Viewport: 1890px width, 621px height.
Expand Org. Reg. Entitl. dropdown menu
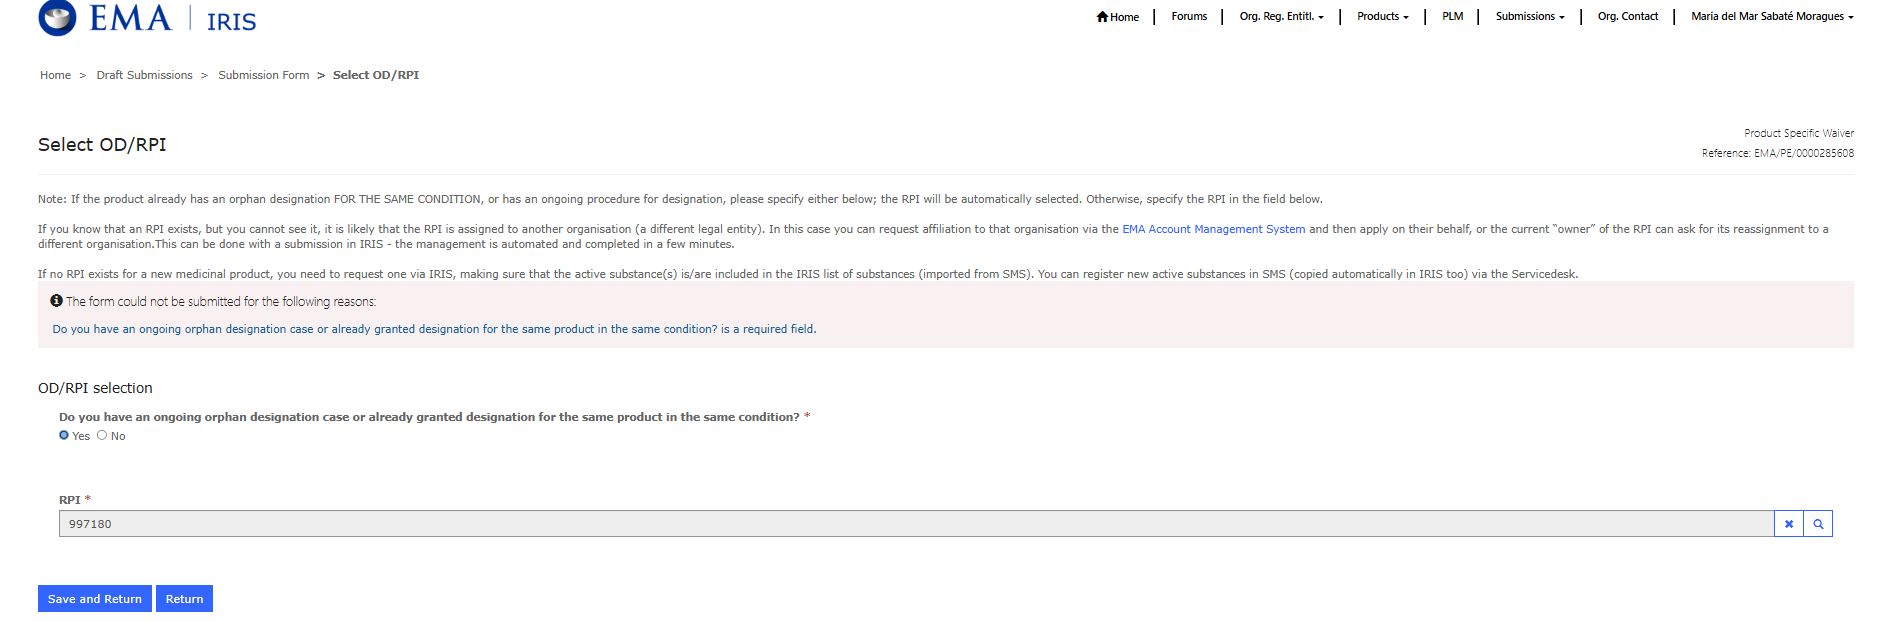pyautogui.click(x=1281, y=17)
